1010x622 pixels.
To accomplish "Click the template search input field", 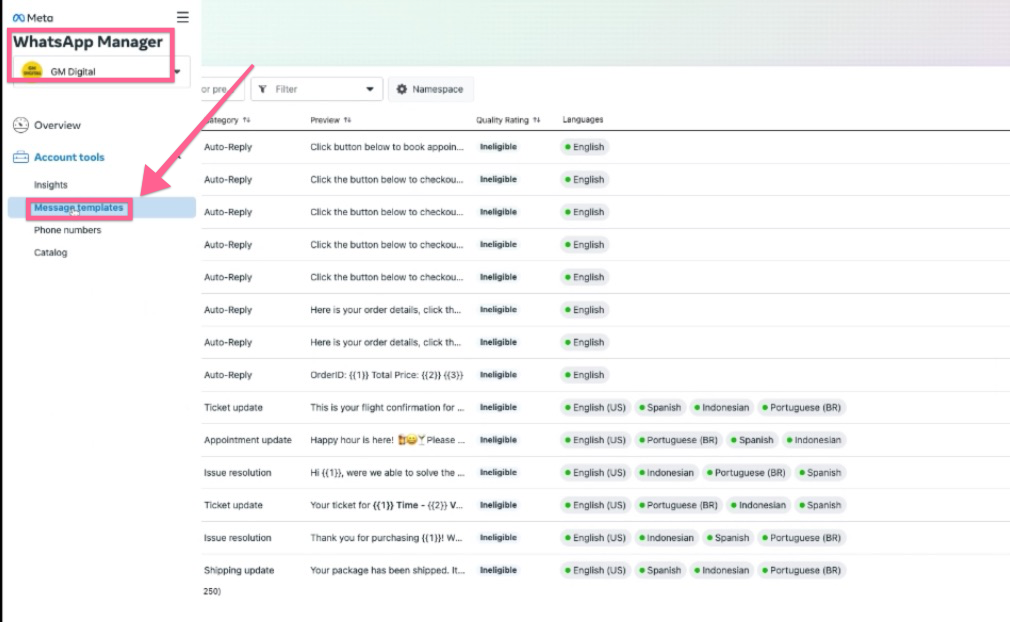I will pyautogui.click(x=220, y=89).
